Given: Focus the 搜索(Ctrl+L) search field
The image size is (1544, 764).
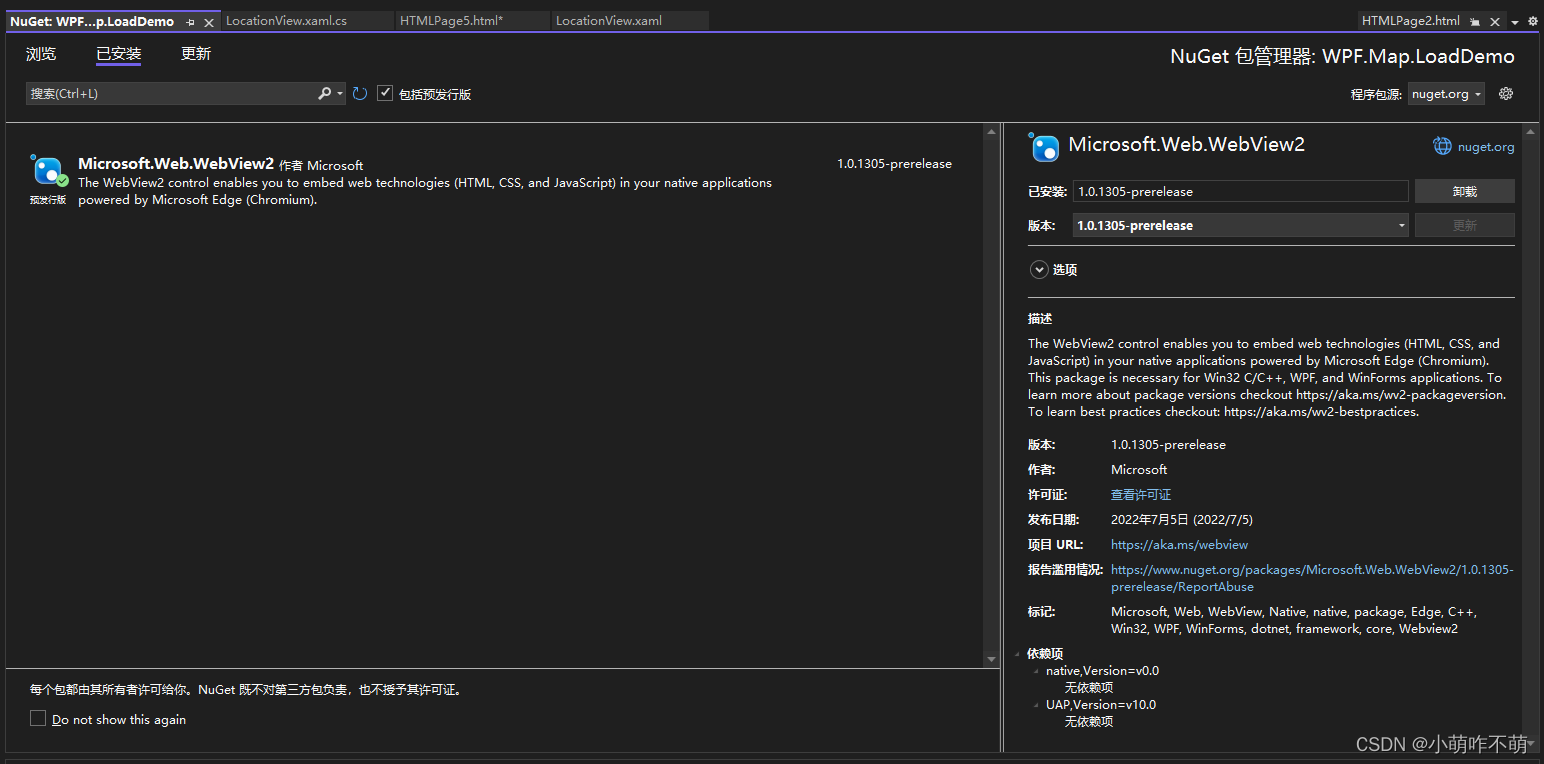Looking at the screenshot, I should coord(170,93).
